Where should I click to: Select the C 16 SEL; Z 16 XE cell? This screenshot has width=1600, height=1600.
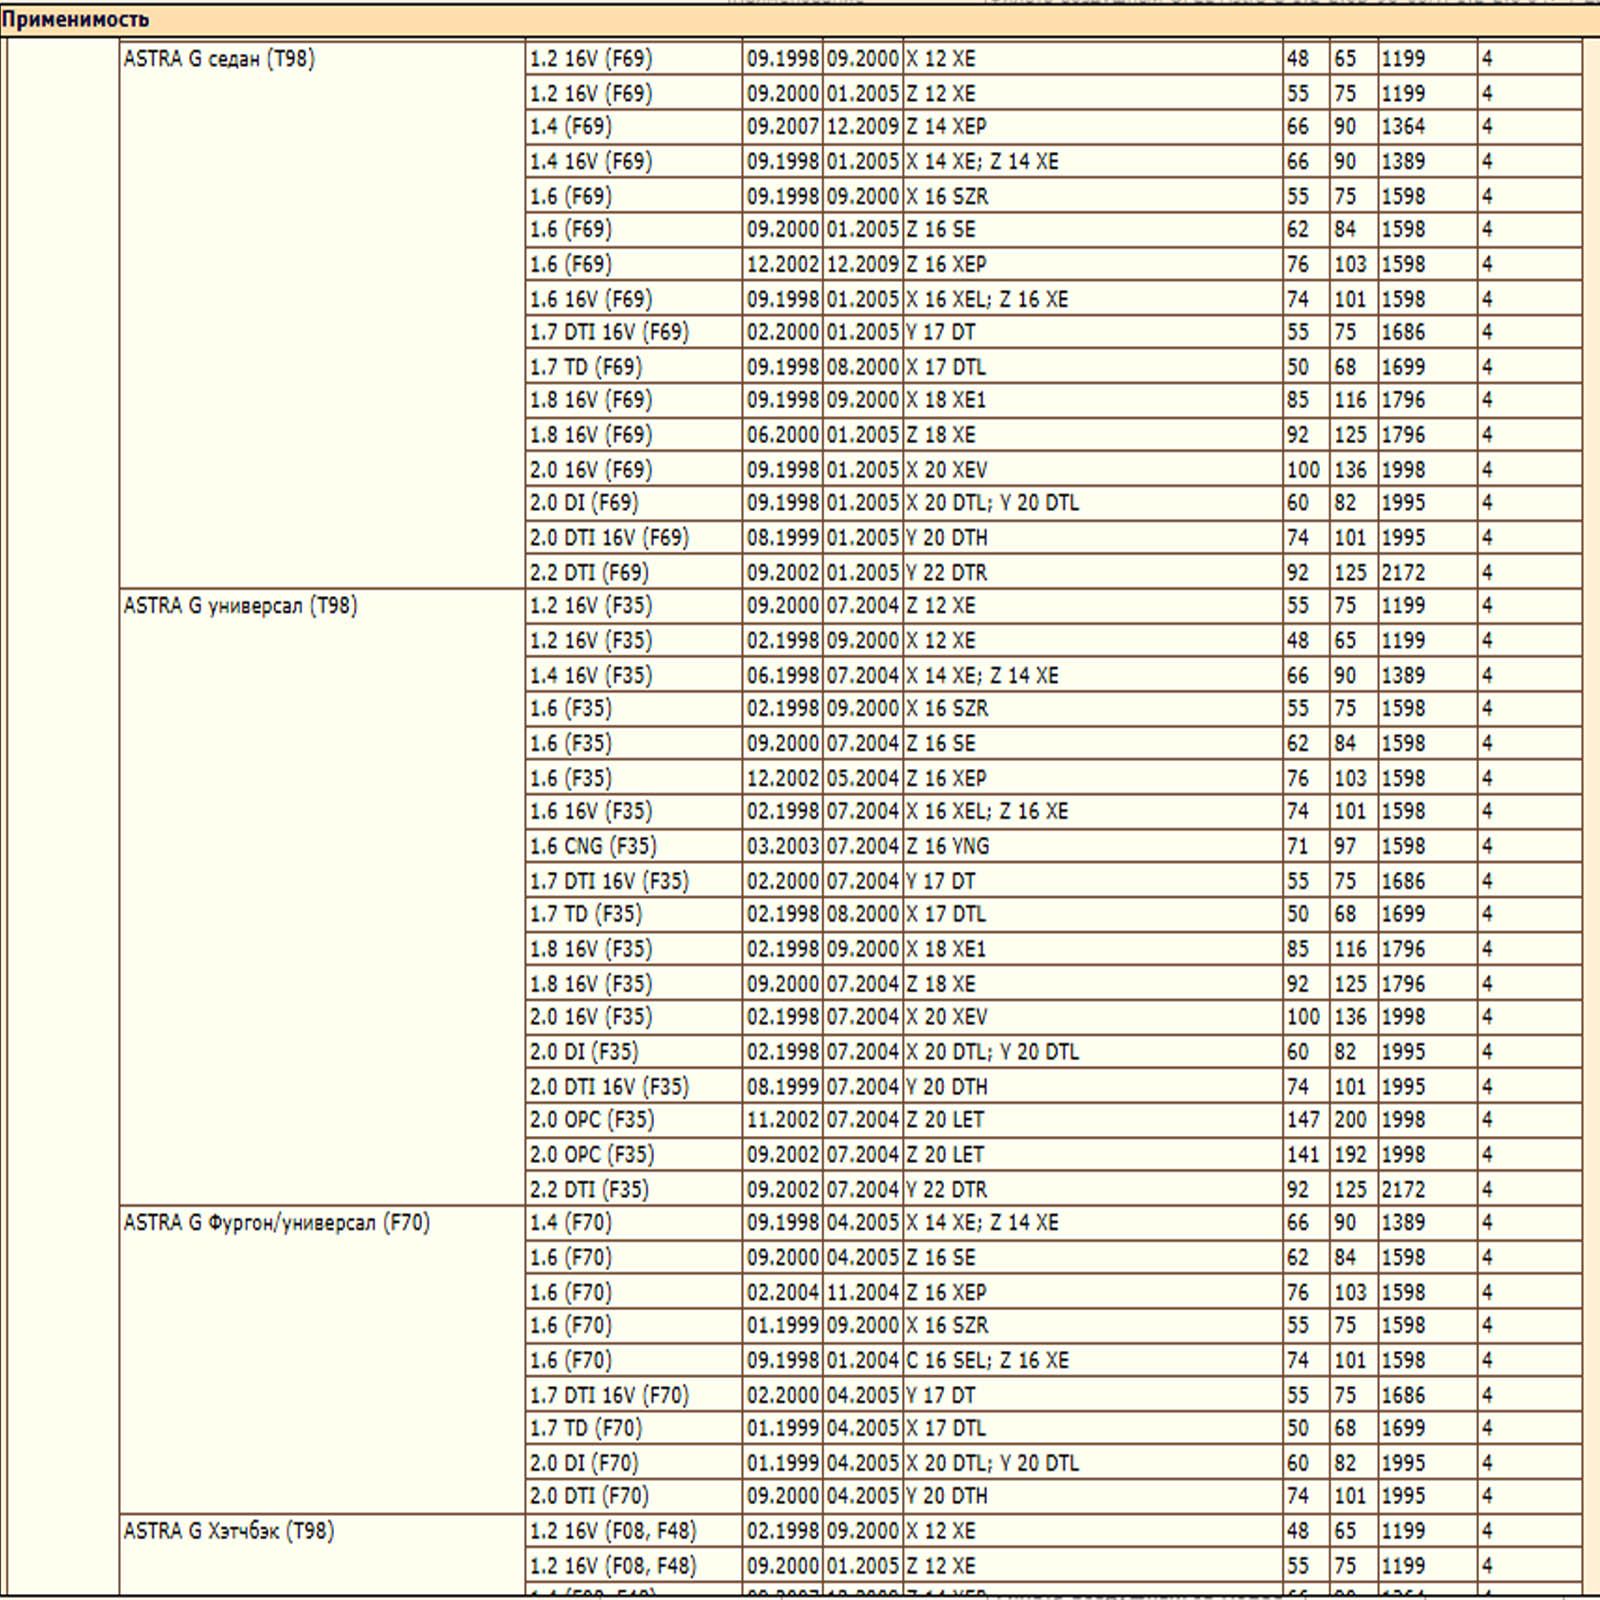[987, 1361]
